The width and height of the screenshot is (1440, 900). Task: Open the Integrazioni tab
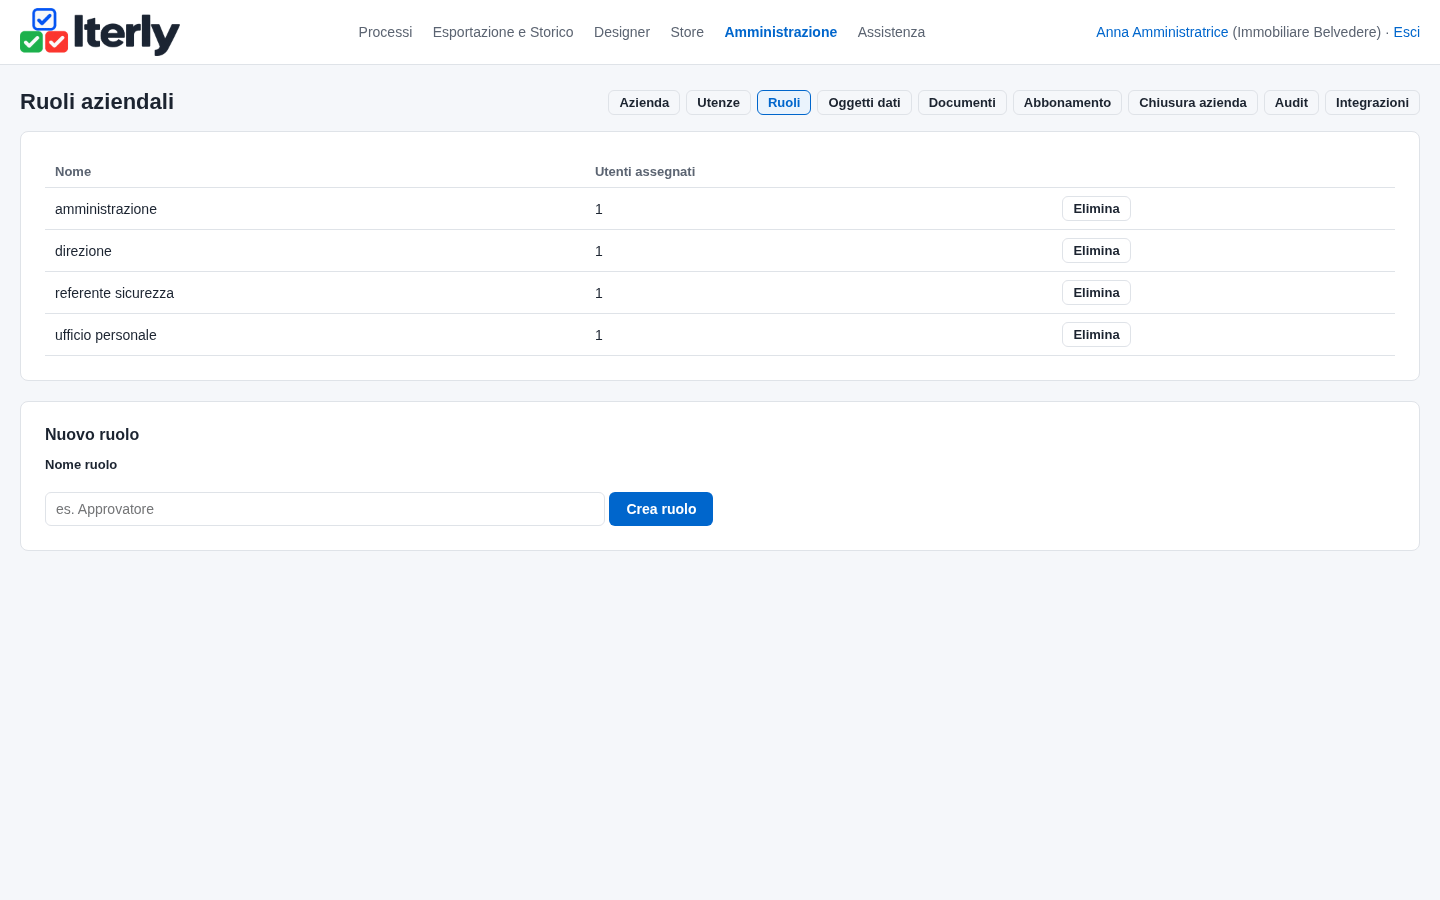pyautogui.click(x=1372, y=102)
